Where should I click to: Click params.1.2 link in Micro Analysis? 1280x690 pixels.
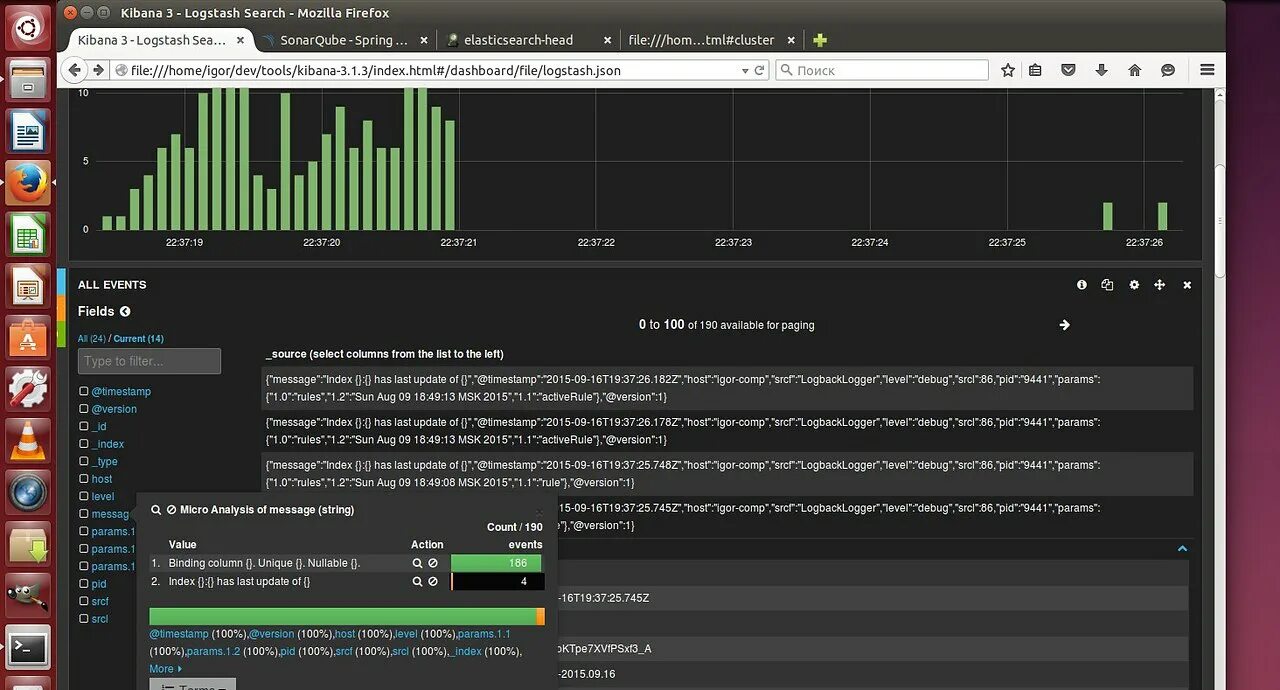213,652
